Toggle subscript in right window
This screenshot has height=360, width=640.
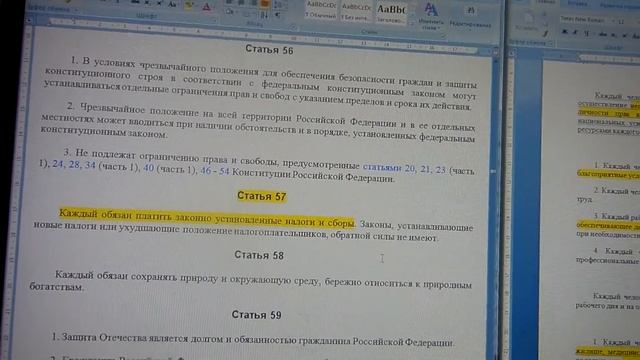pyautogui.click(x=613, y=35)
